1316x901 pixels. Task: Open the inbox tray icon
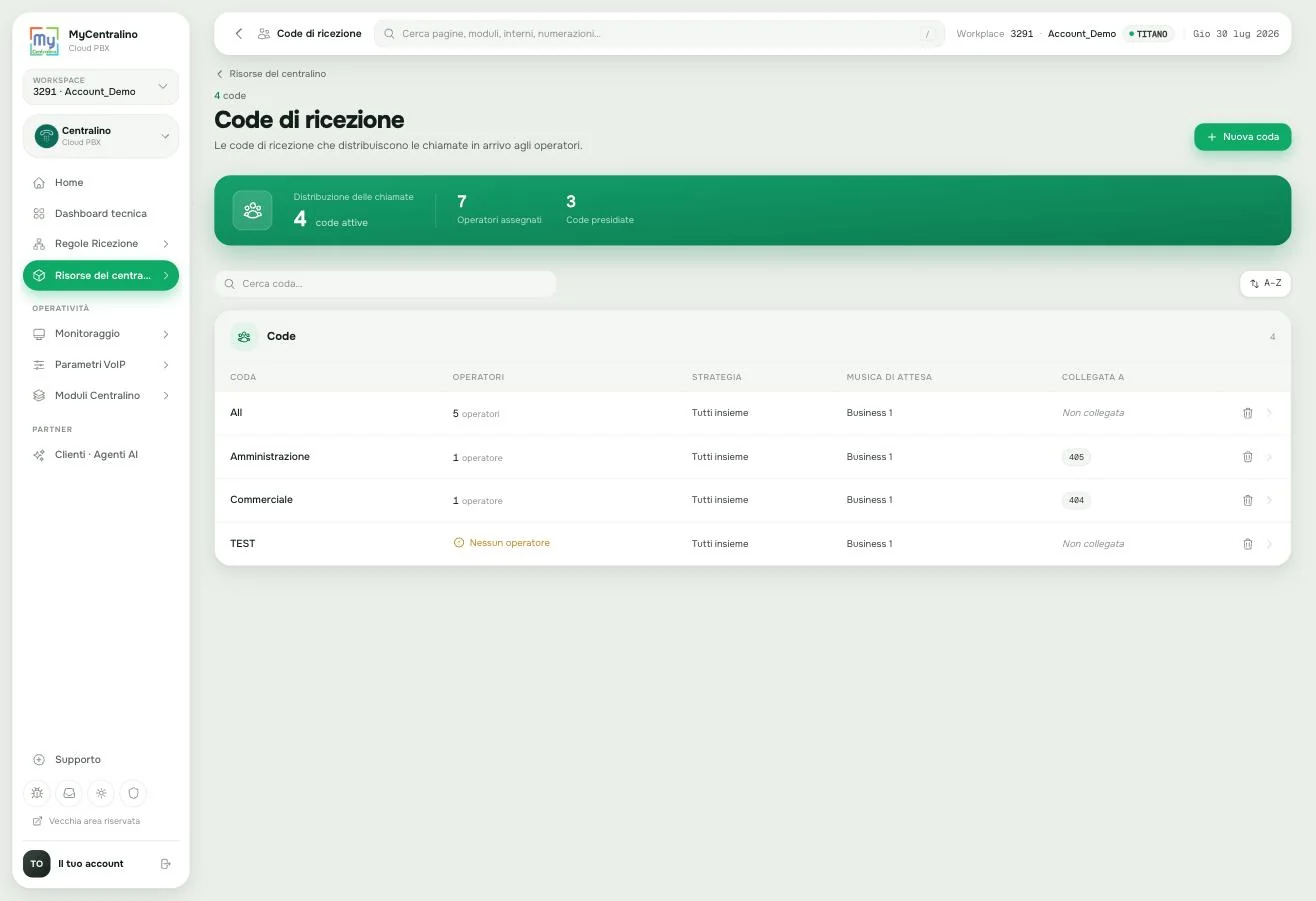(69, 793)
